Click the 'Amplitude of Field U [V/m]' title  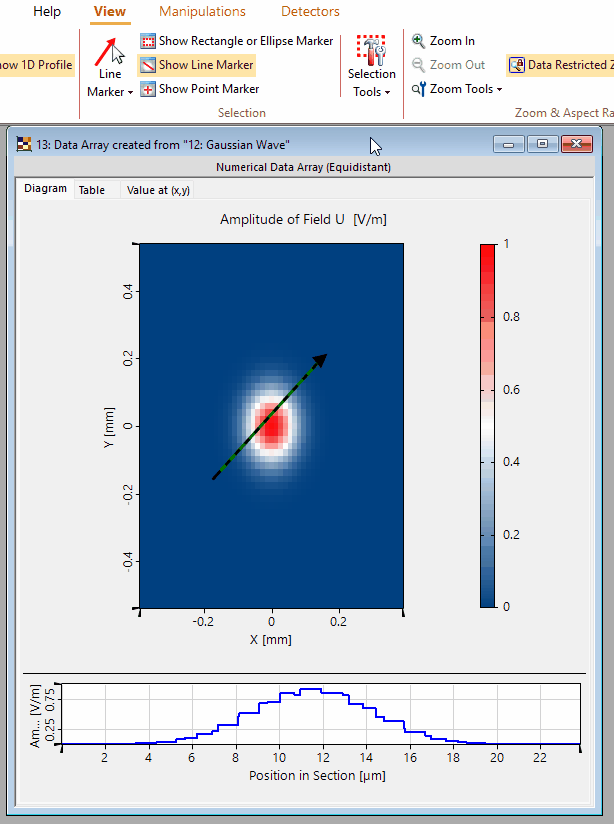303,220
